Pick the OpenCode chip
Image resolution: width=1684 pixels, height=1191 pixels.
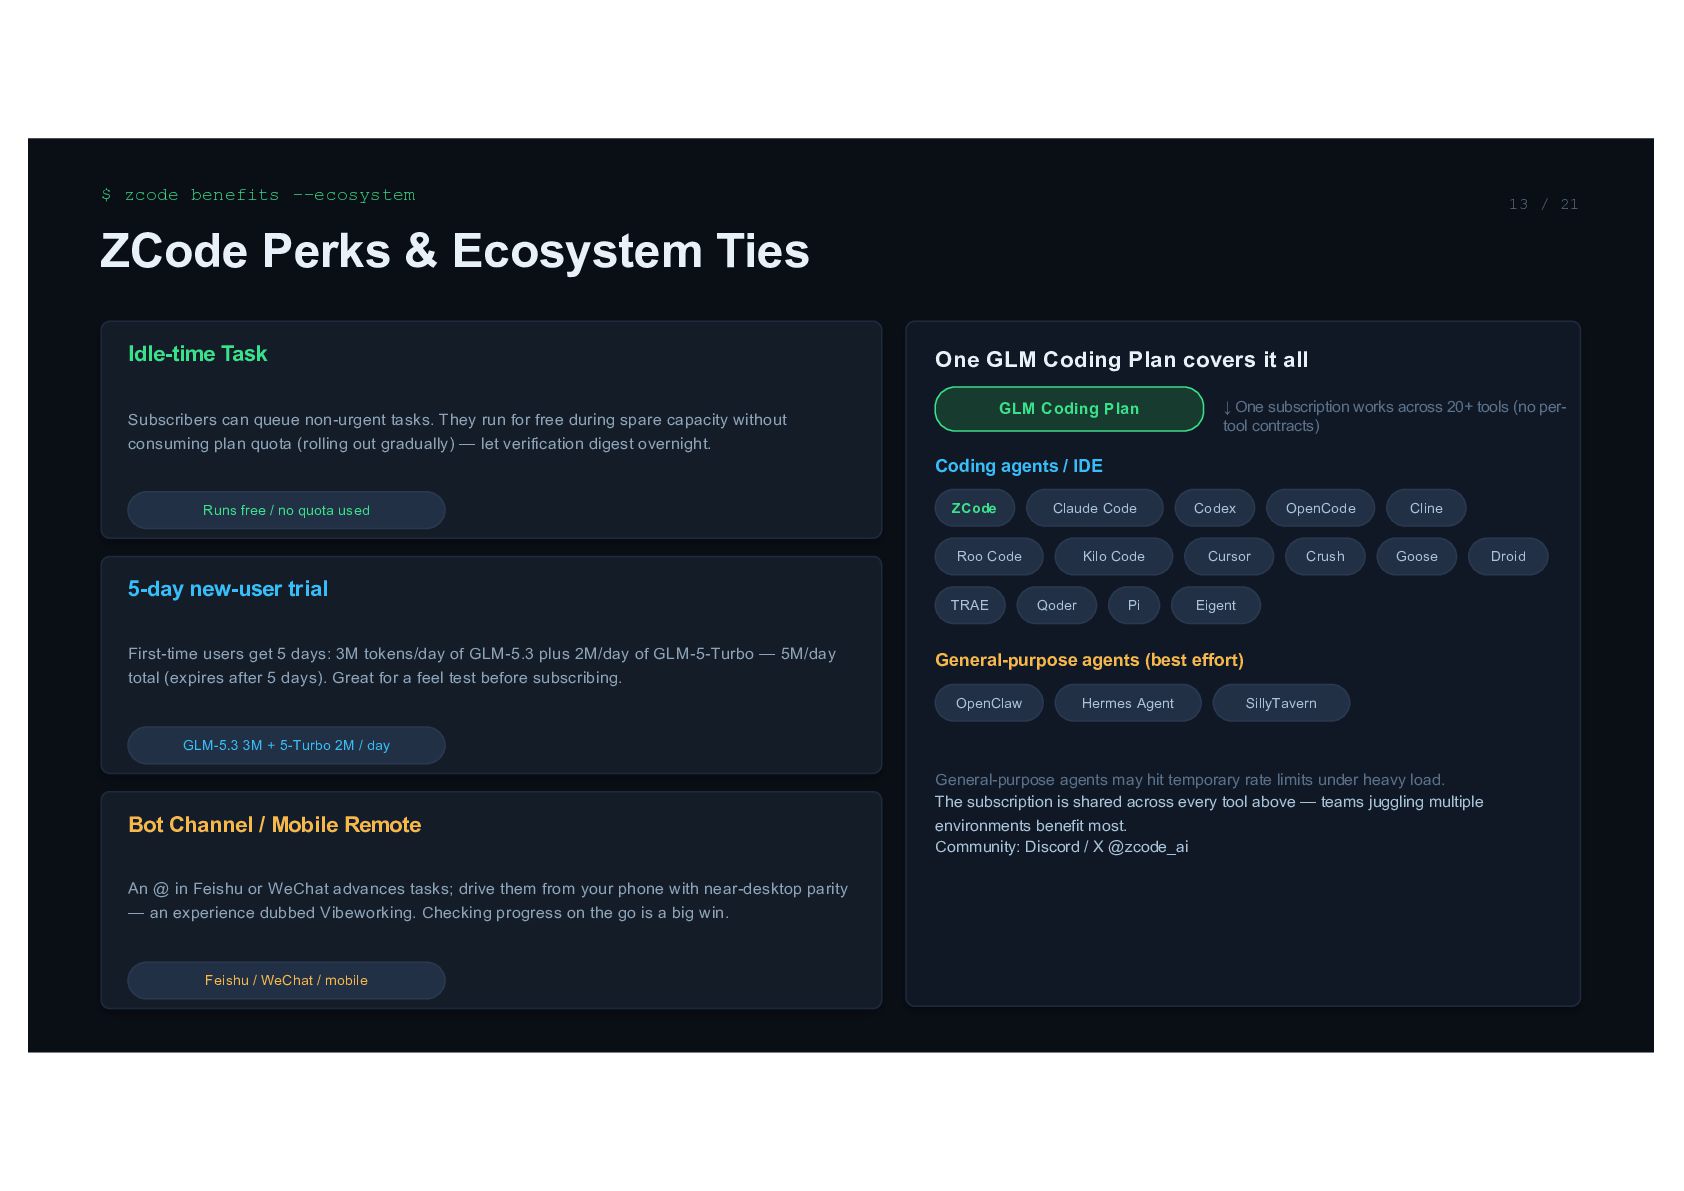pos(1320,508)
